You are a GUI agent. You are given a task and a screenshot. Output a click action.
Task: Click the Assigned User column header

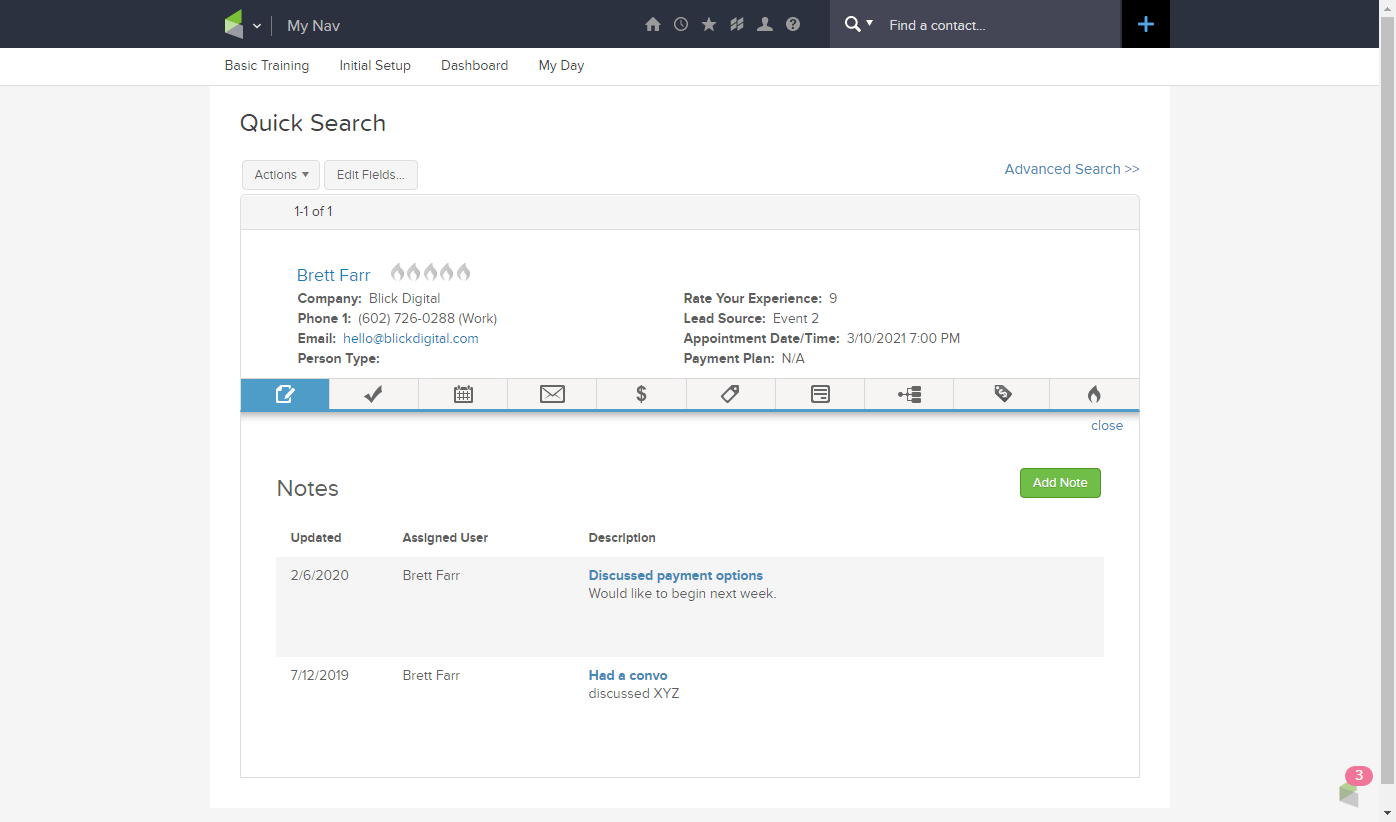click(445, 538)
